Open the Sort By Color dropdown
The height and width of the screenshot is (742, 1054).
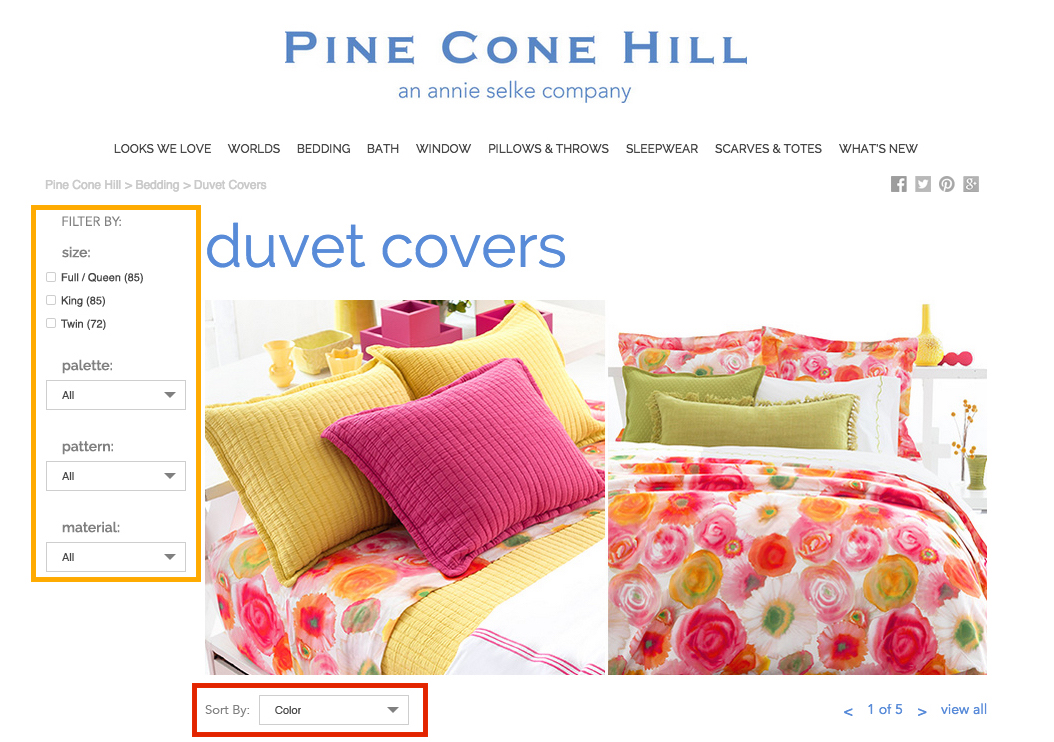click(333, 710)
